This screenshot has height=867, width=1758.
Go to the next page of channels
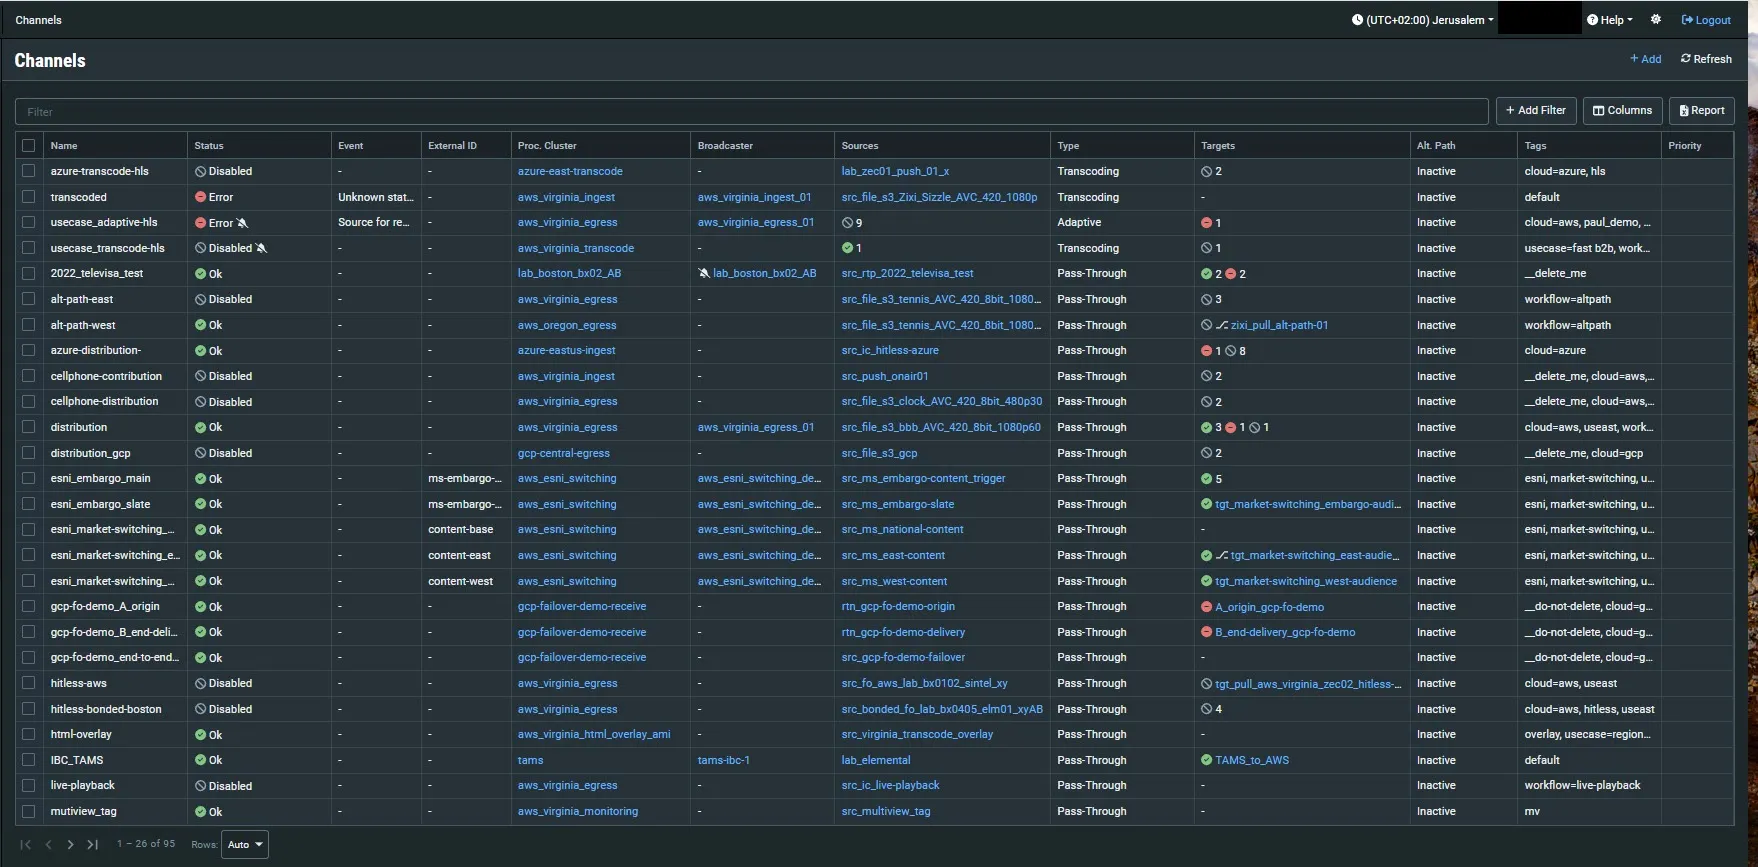70,845
